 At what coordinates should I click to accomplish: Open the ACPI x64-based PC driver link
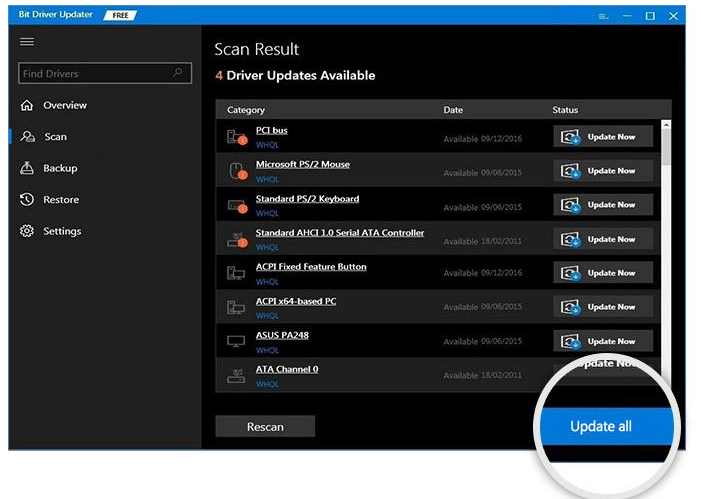[296, 301]
